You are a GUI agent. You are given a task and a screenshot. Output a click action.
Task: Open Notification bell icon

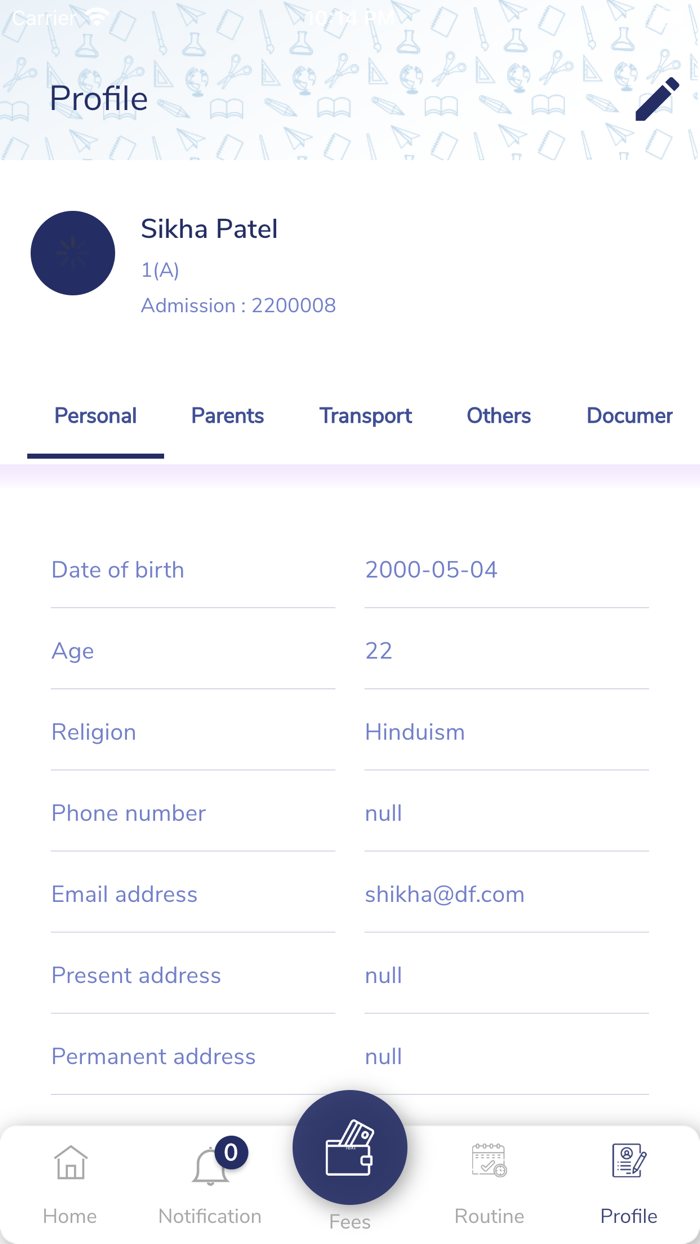pyautogui.click(x=209, y=1168)
